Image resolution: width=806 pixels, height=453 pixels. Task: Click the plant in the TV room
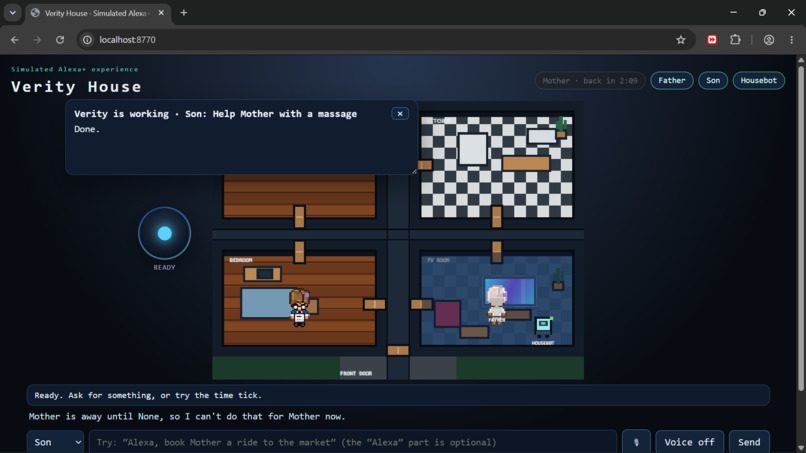(x=558, y=279)
